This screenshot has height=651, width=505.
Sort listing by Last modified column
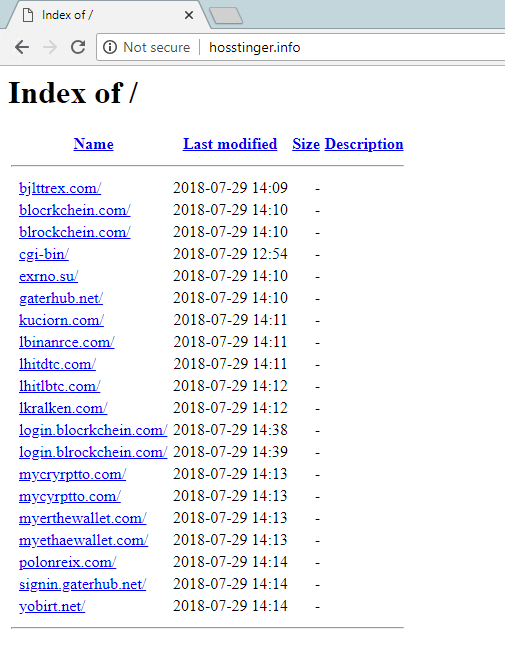click(x=230, y=144)
